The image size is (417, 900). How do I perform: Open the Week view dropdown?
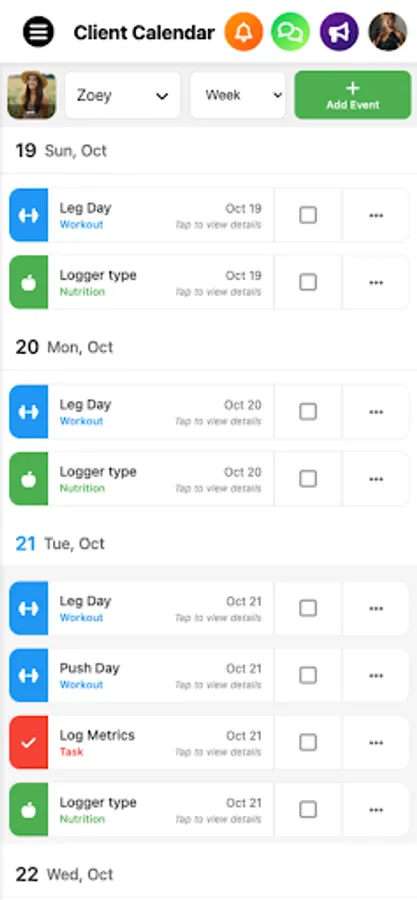point(238,95)
